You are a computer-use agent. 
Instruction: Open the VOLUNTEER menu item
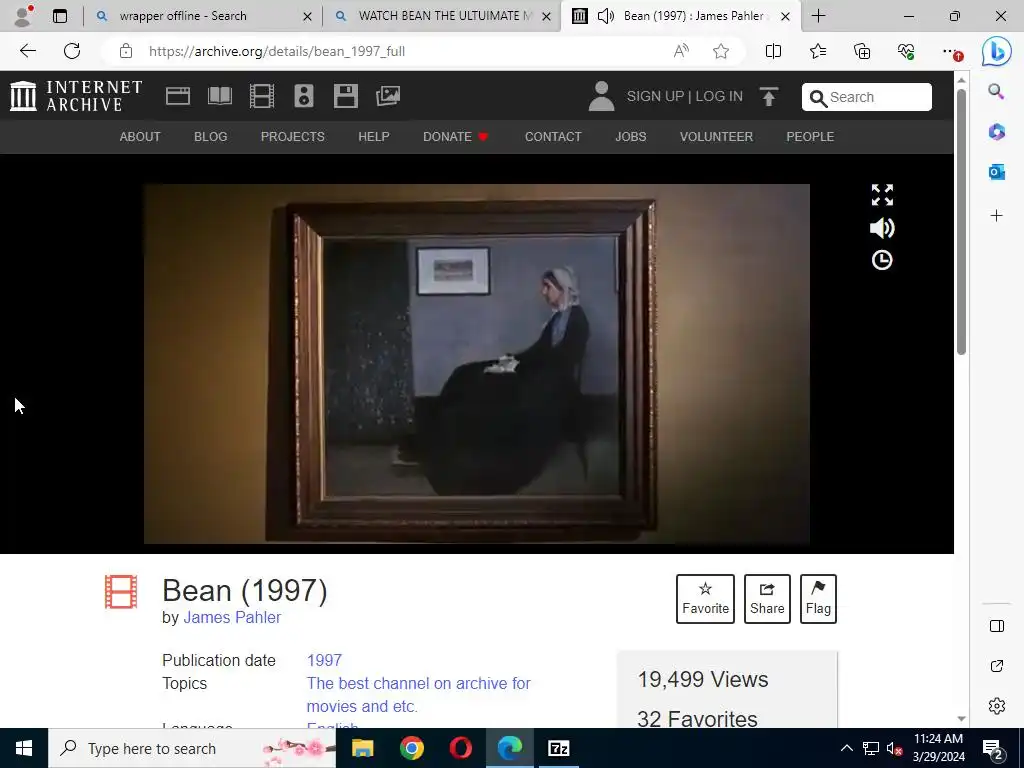716,136
